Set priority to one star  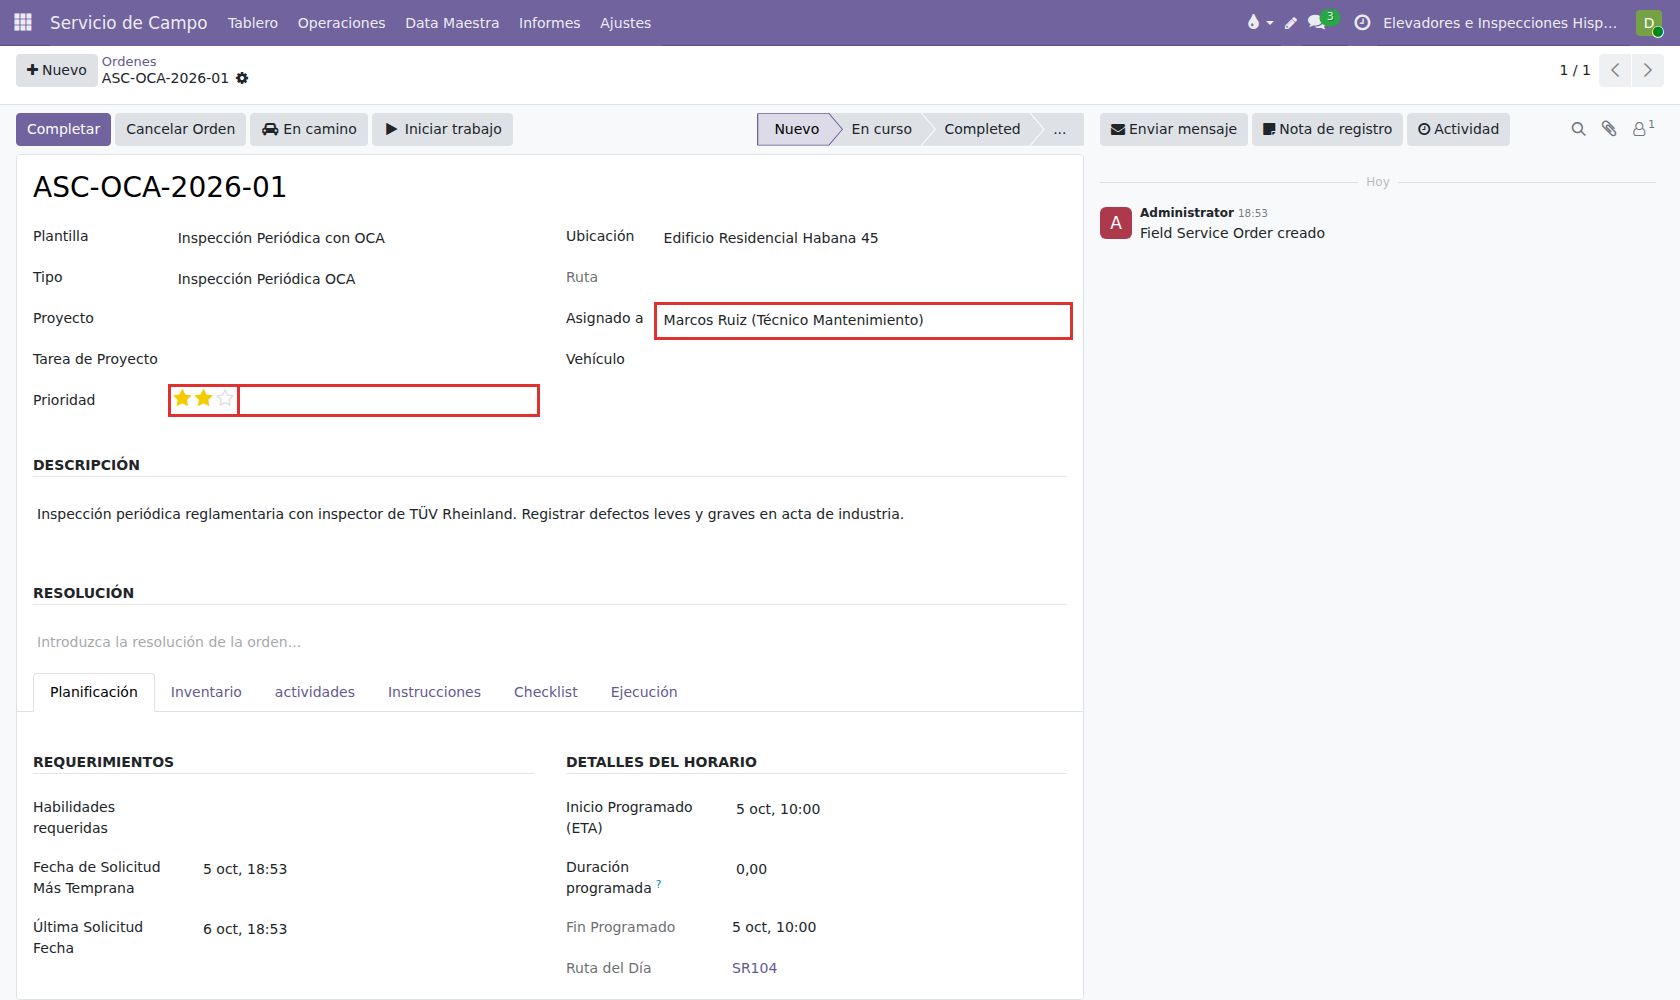pos(182,399)
